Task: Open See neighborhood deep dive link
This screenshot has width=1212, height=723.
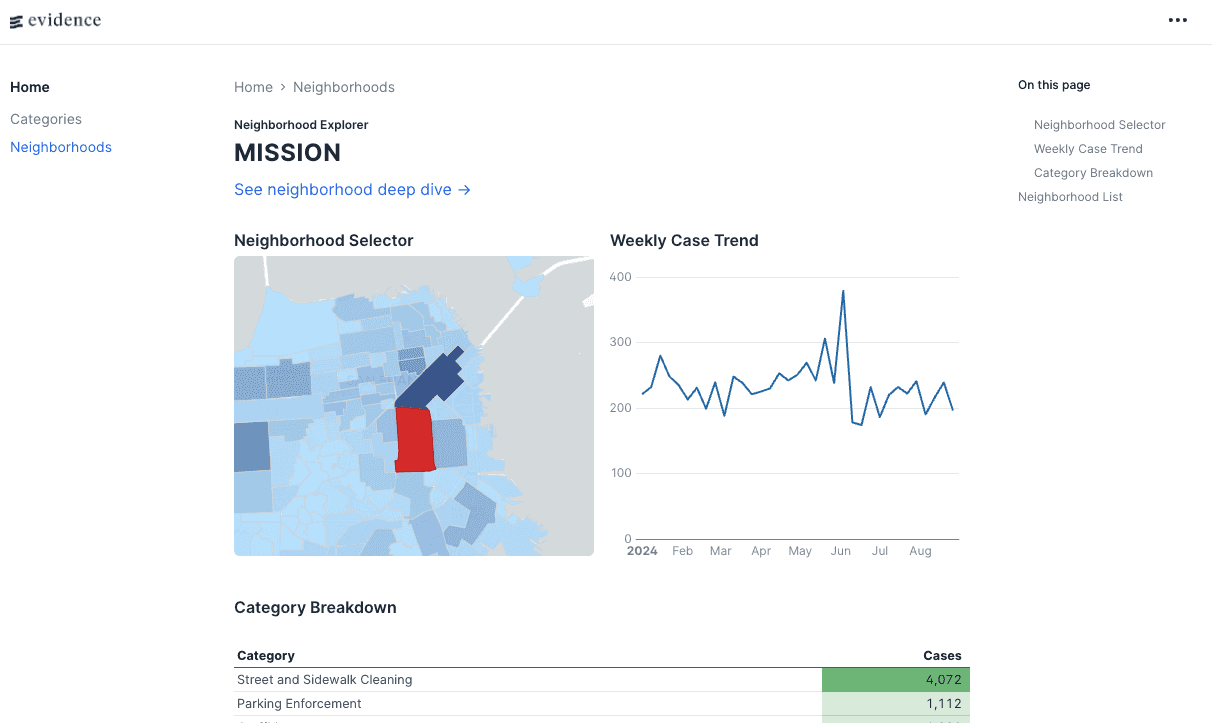Action: 352,190
